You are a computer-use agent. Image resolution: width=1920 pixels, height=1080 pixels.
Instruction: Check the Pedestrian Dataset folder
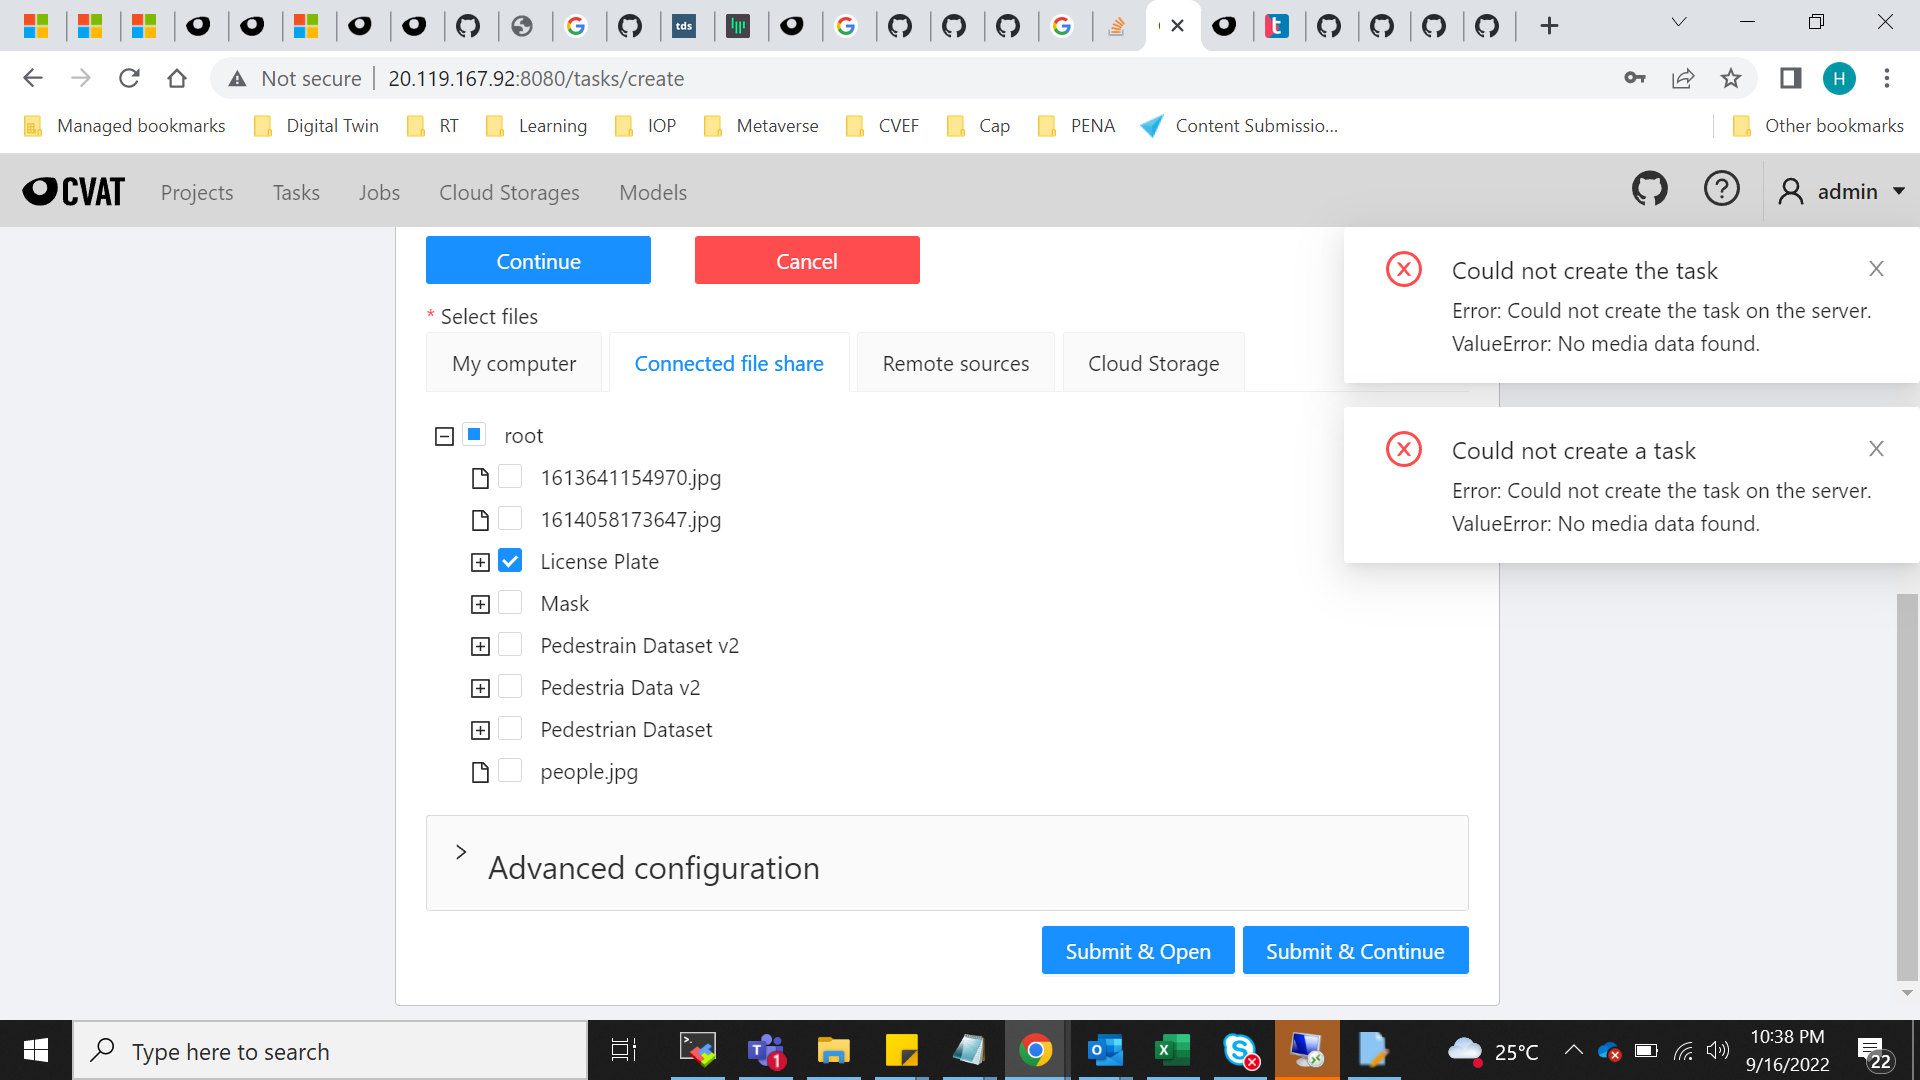[510, 729]
